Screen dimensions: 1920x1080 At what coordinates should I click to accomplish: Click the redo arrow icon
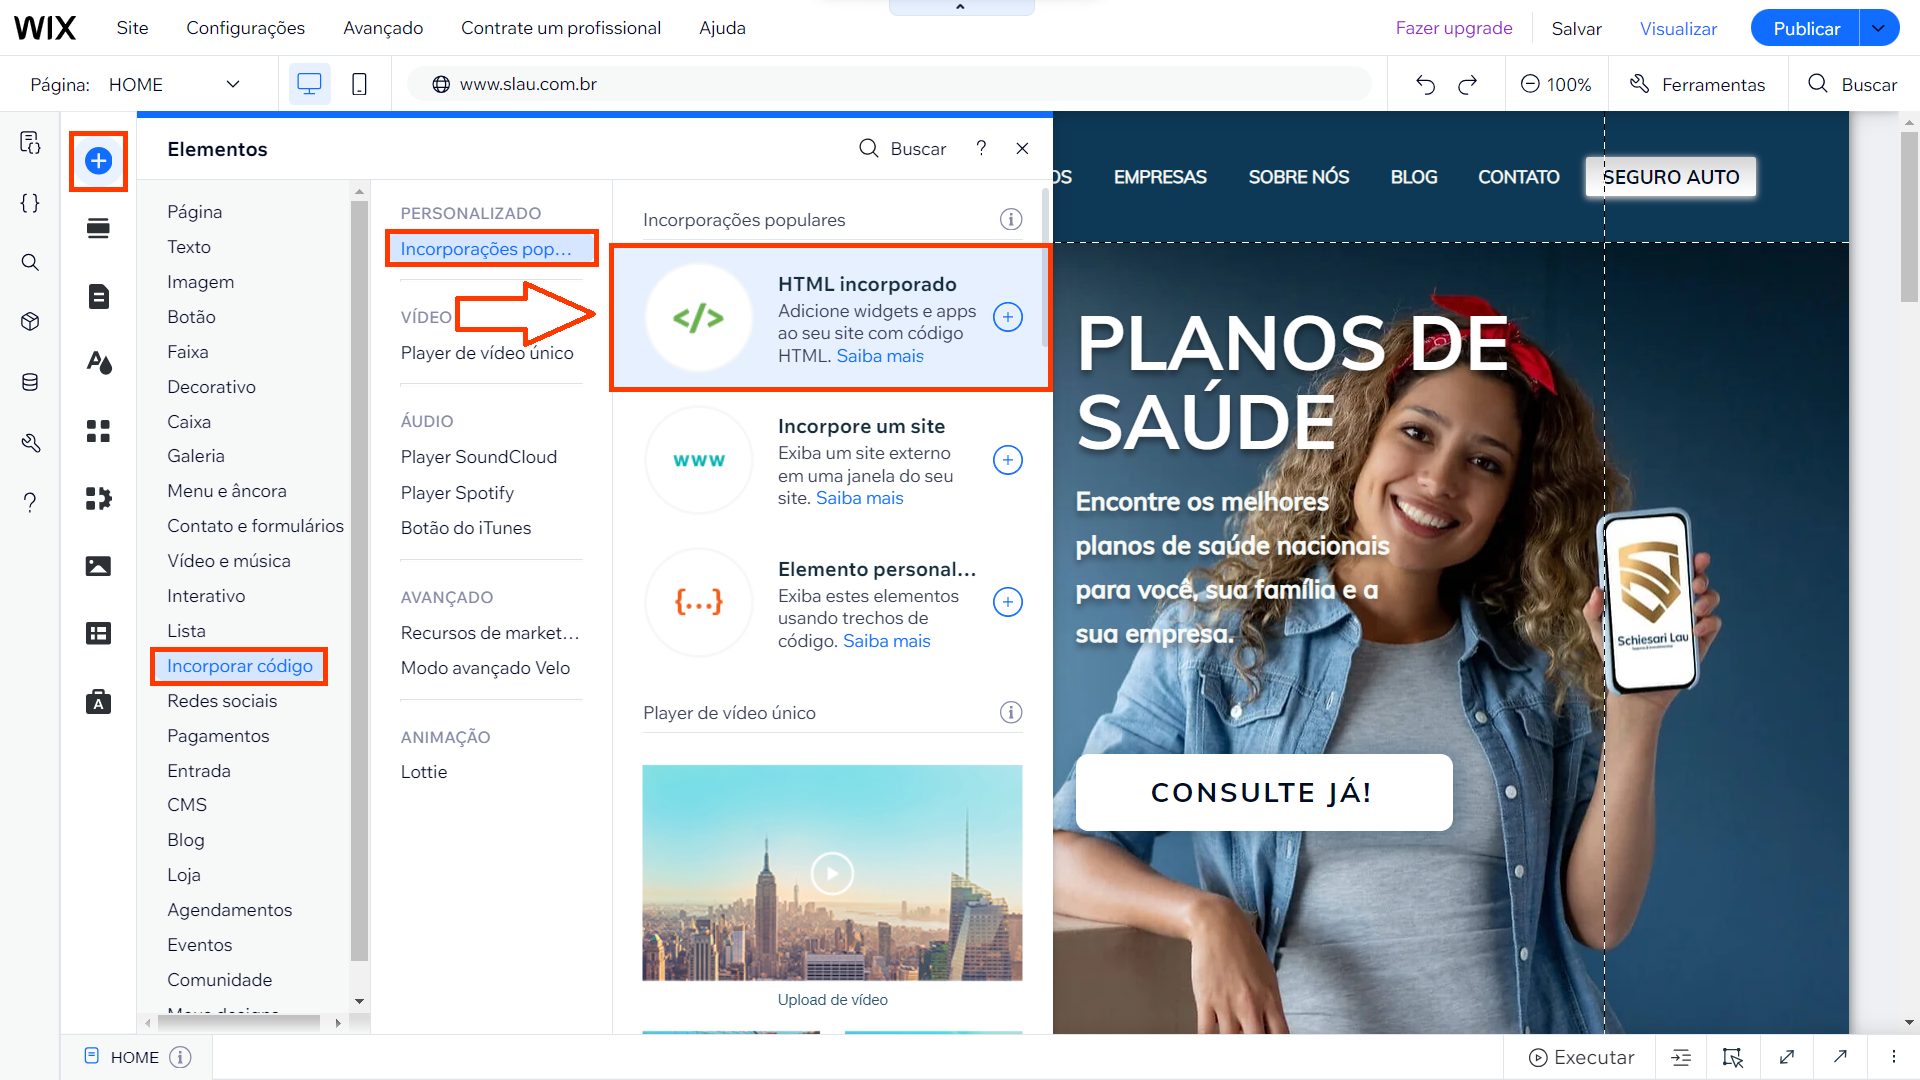(1467, 85)
